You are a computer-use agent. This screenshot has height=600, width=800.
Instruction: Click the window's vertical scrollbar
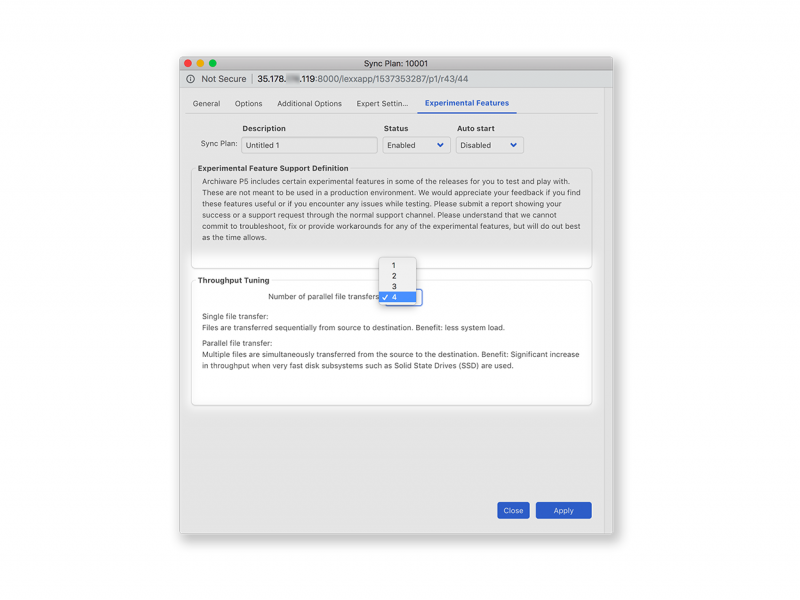pos(608,310)
